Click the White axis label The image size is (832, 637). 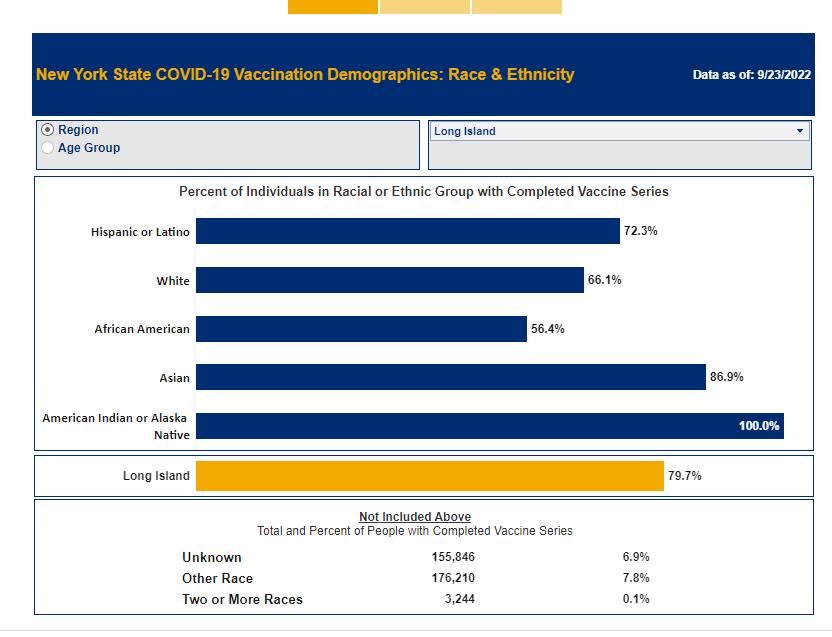[172, 281]
